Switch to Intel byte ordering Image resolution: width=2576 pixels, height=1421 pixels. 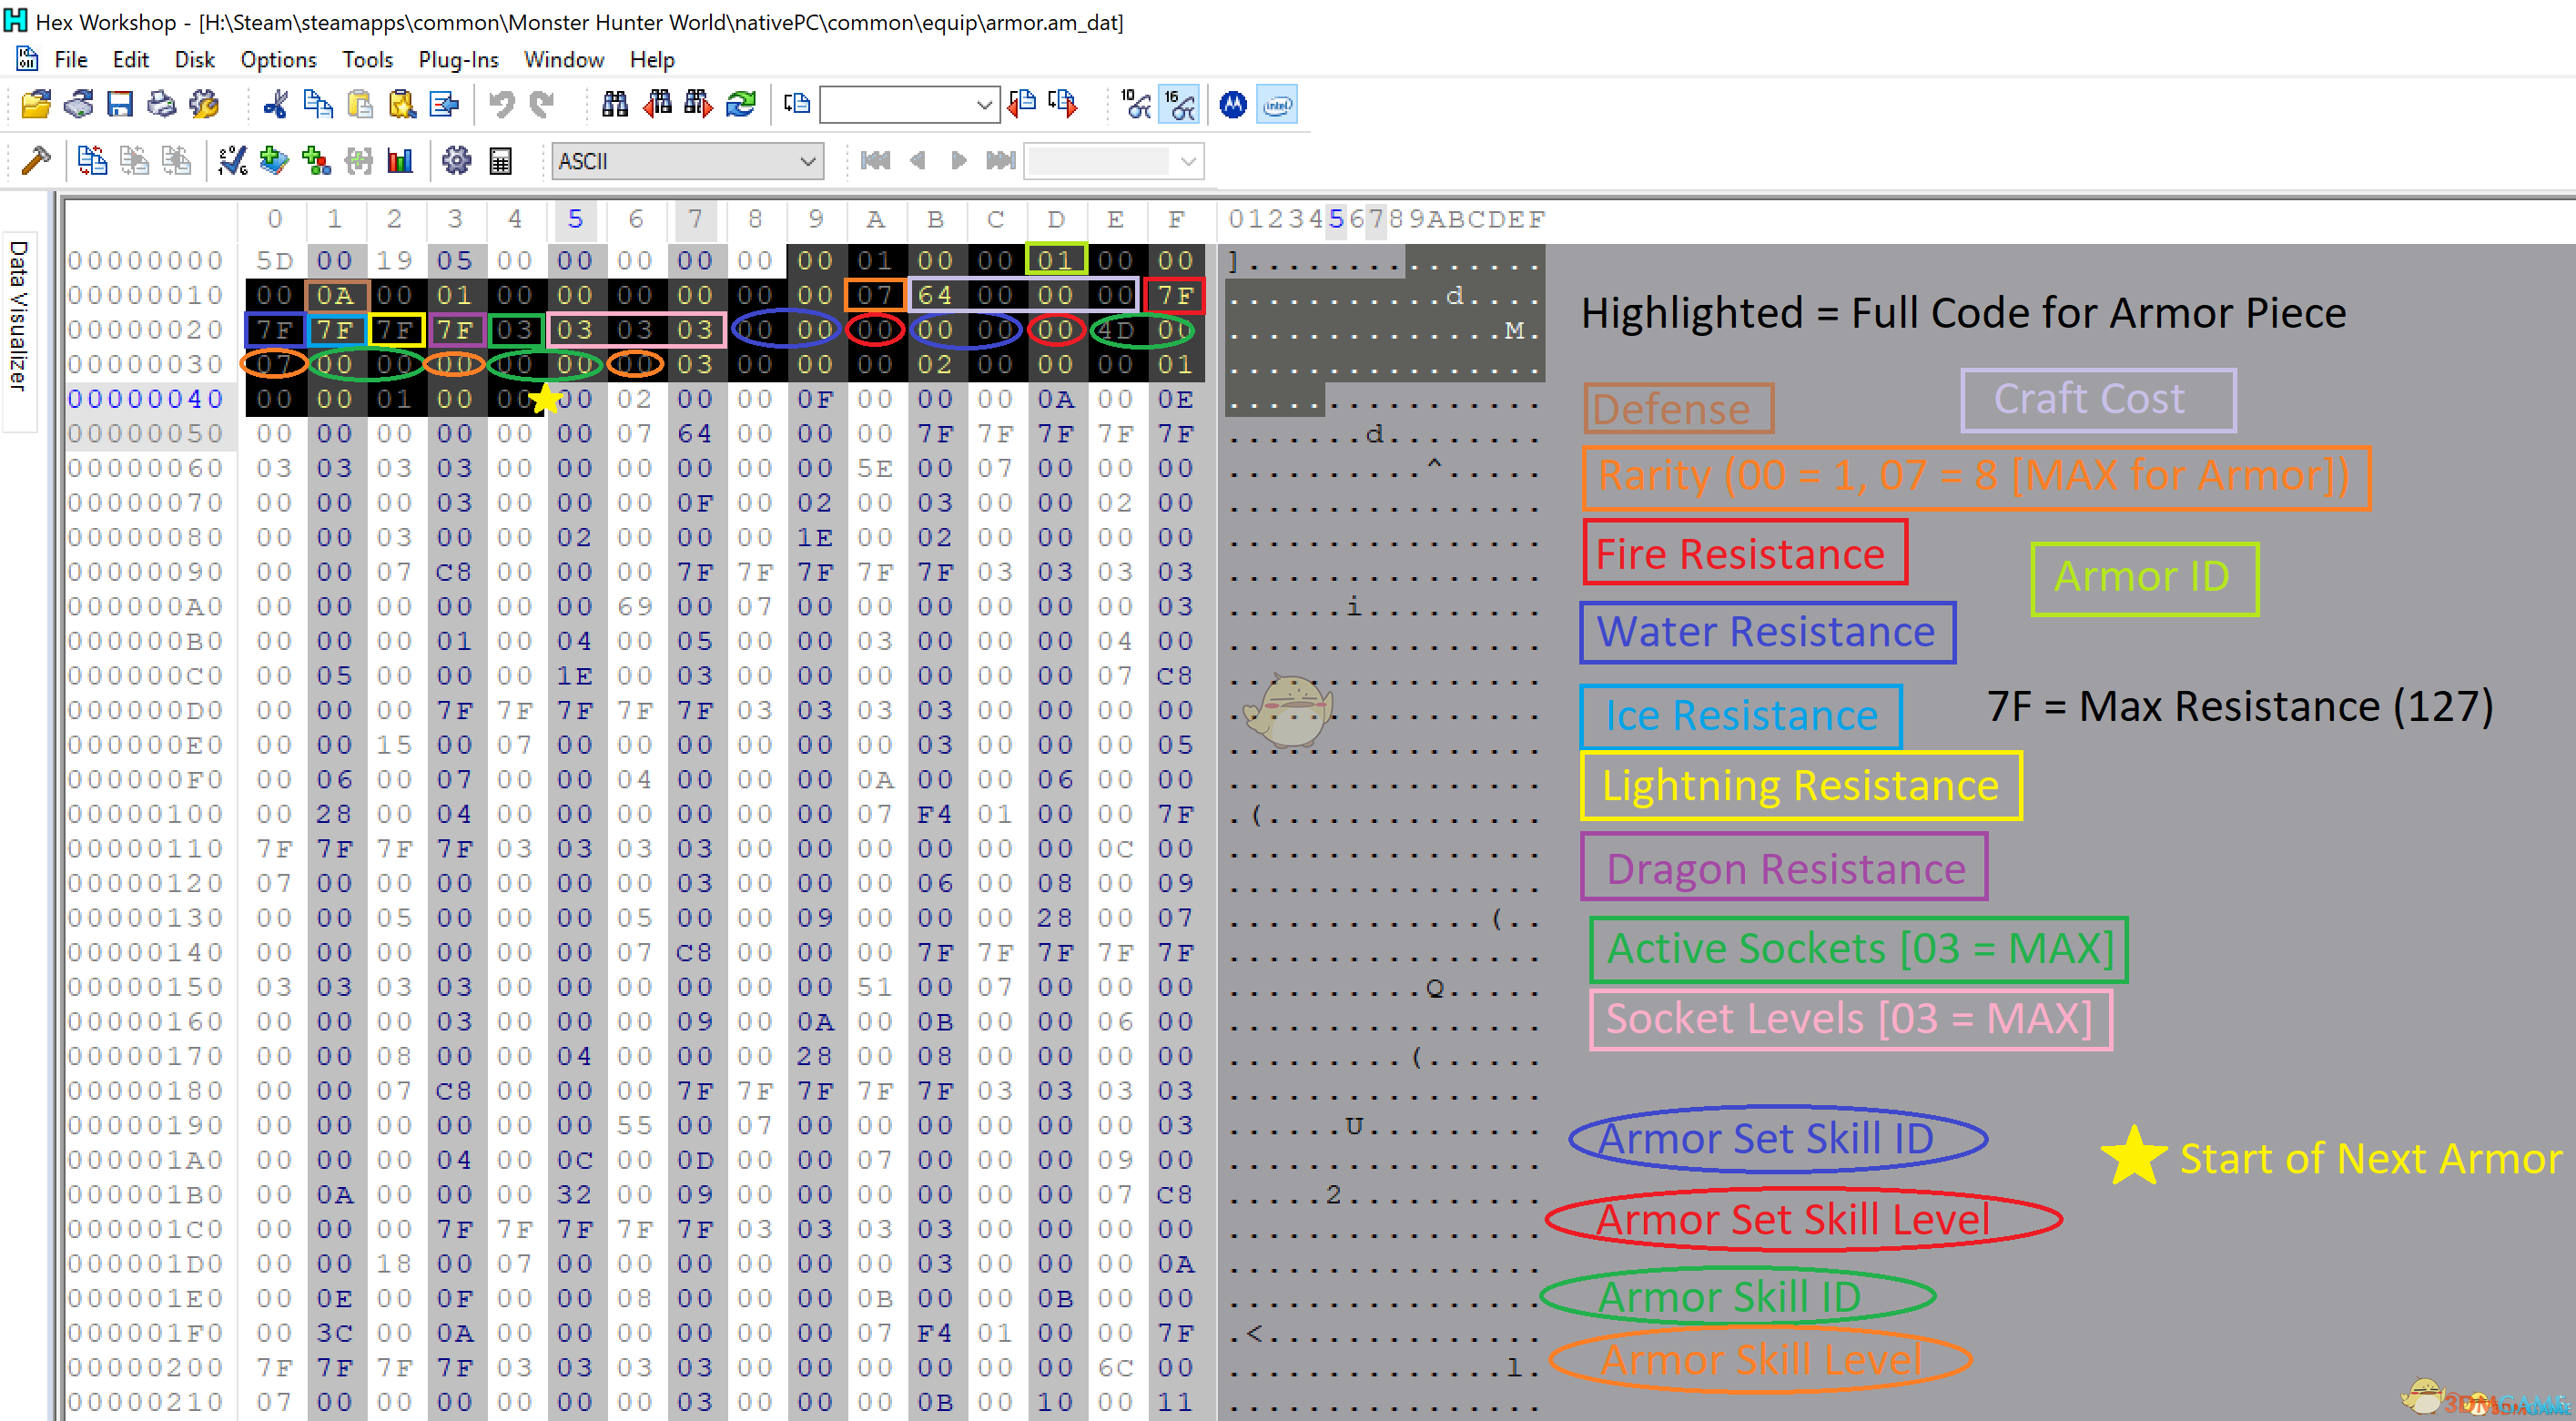(1277, 104)
